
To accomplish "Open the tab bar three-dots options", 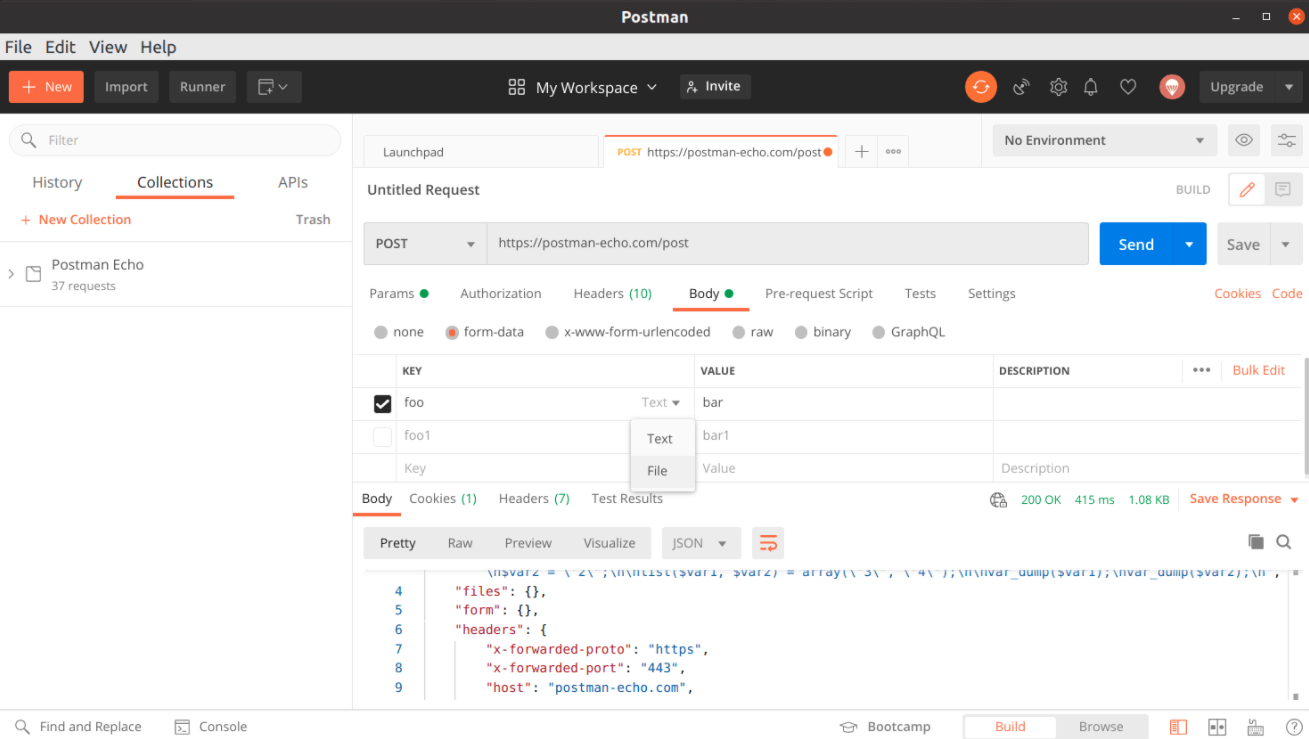I will click(893, 152).
